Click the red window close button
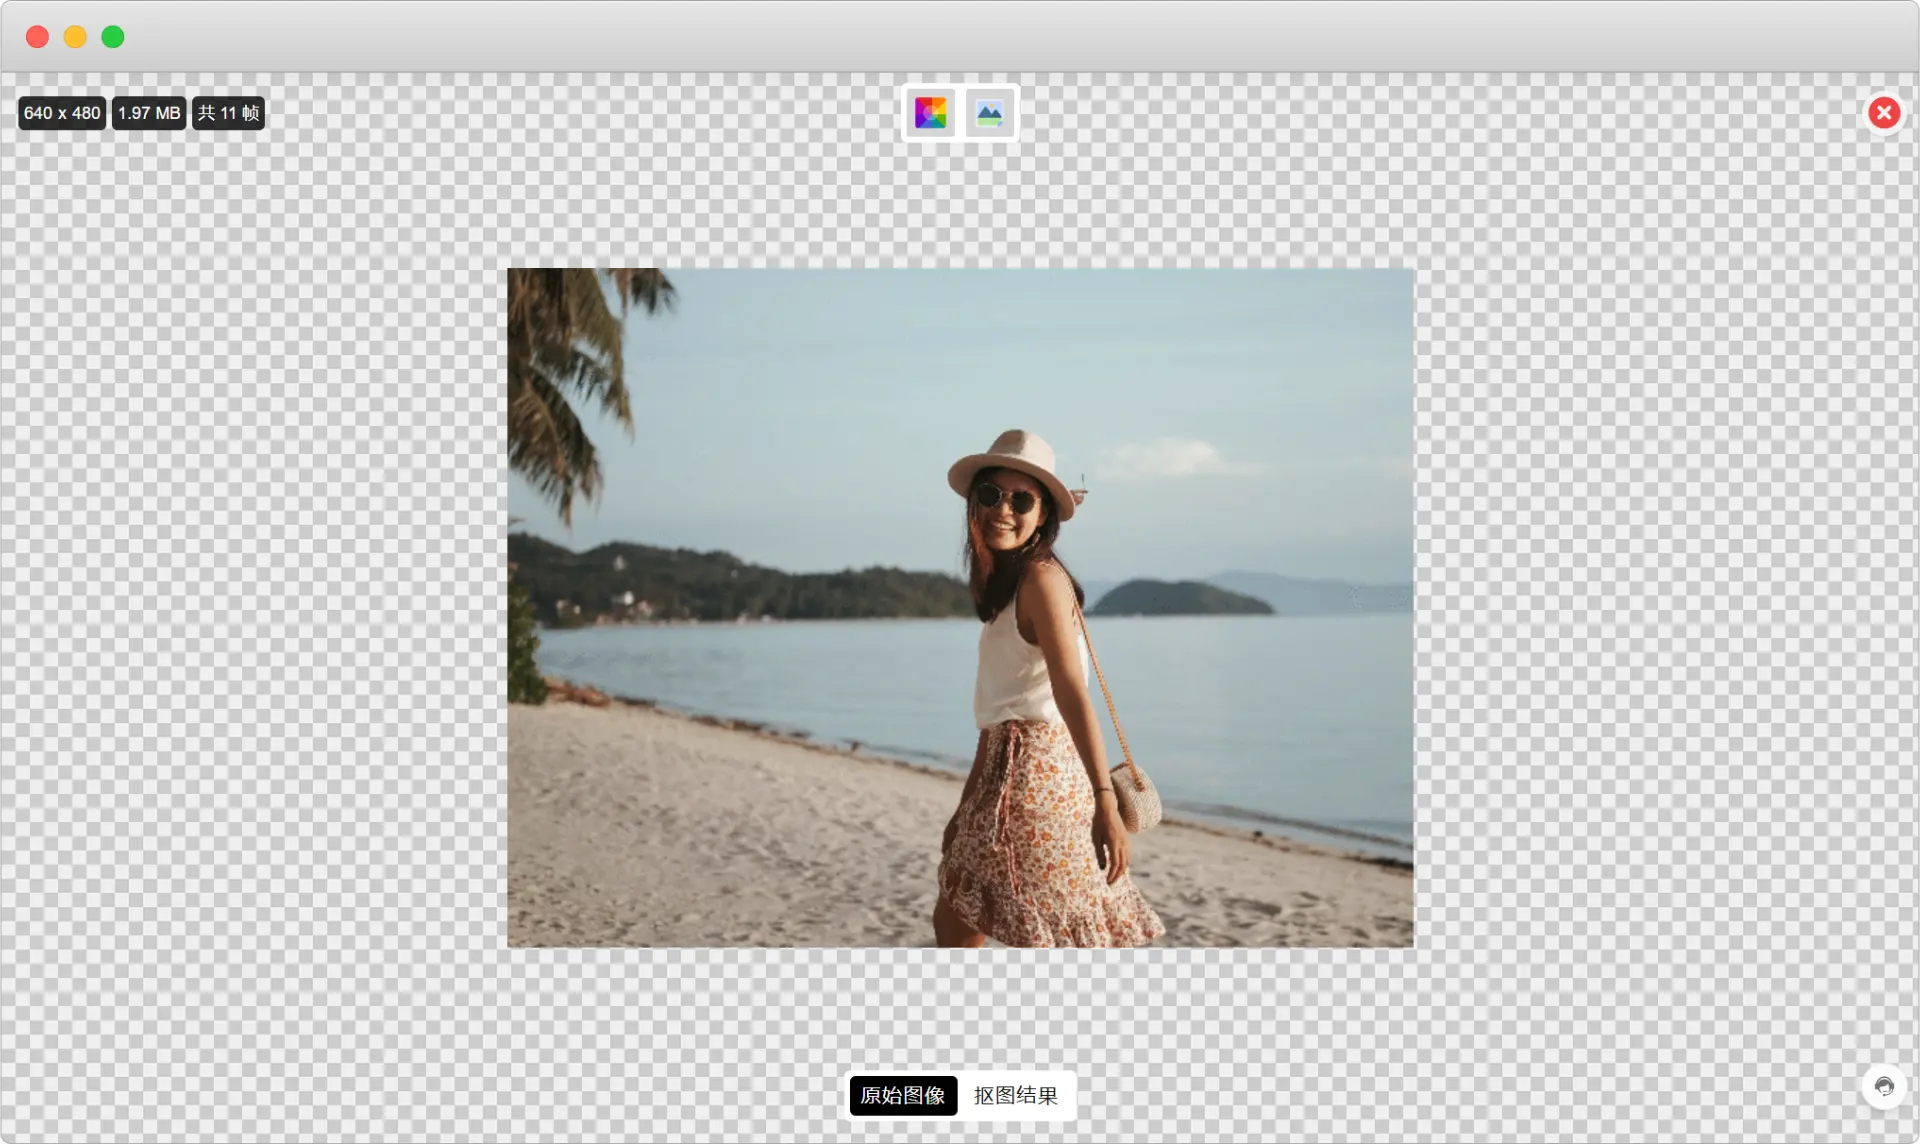 tap(37, 37)
